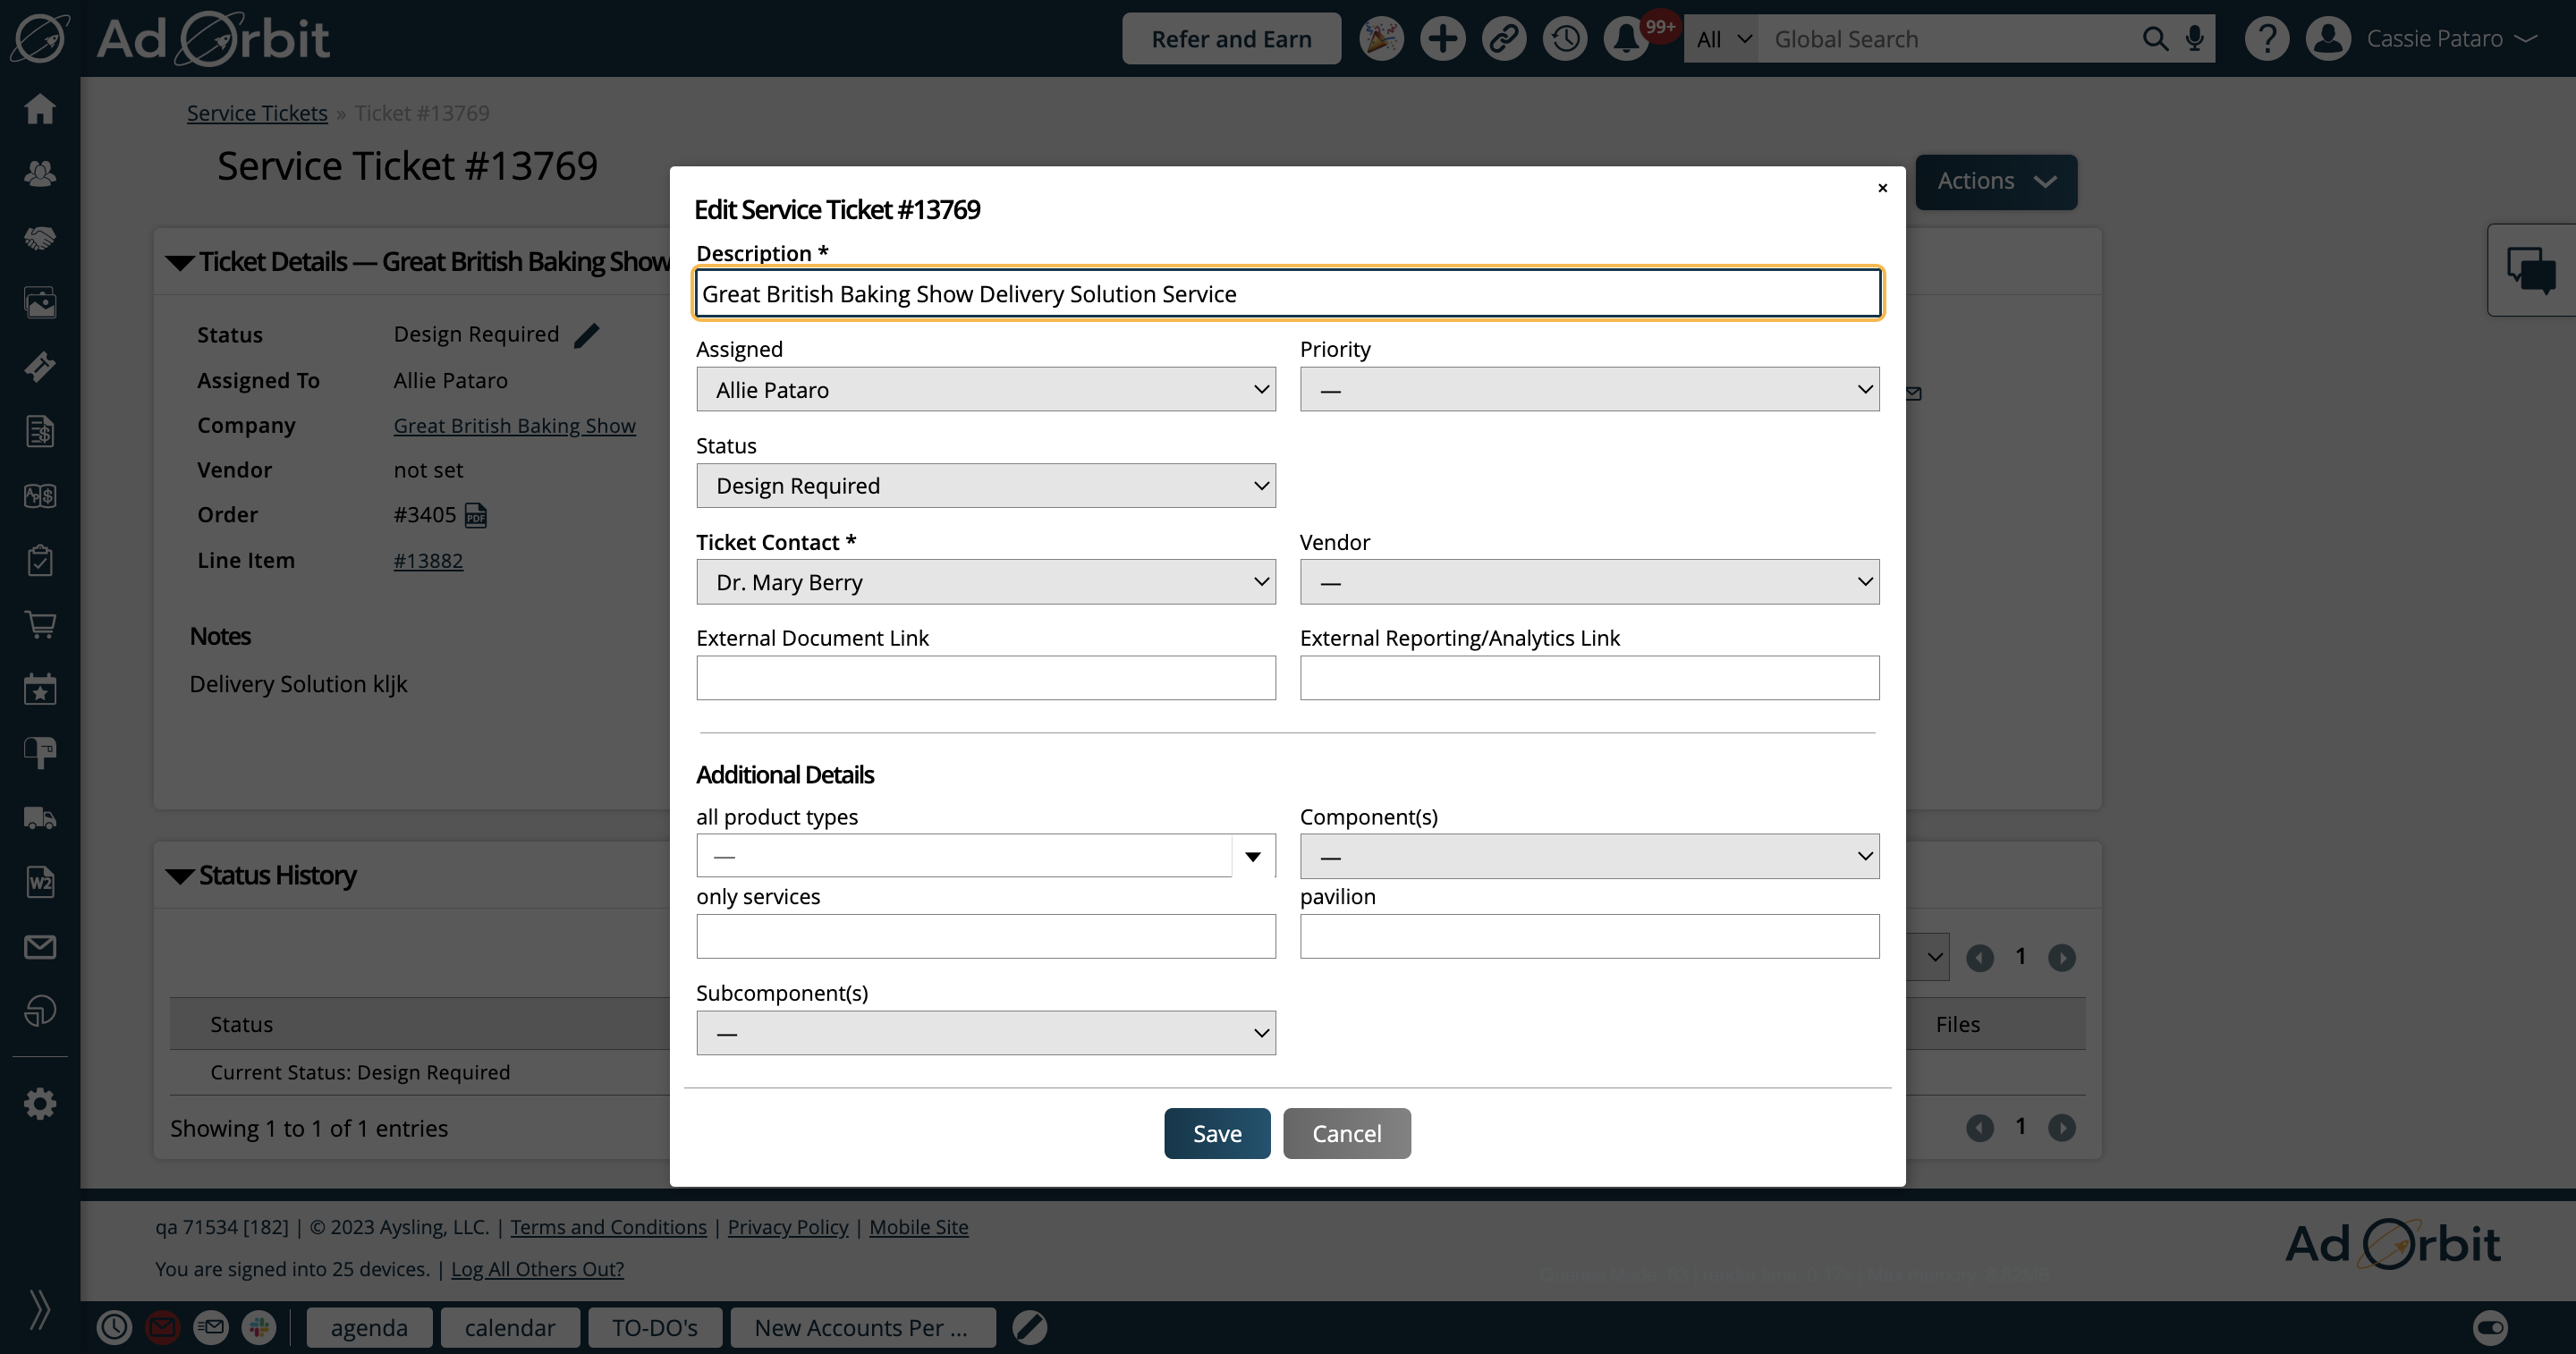Screen dimensions: 2576x1354
Task: Open the Service Tickets breadcrumb link
Action: [257, 113]
